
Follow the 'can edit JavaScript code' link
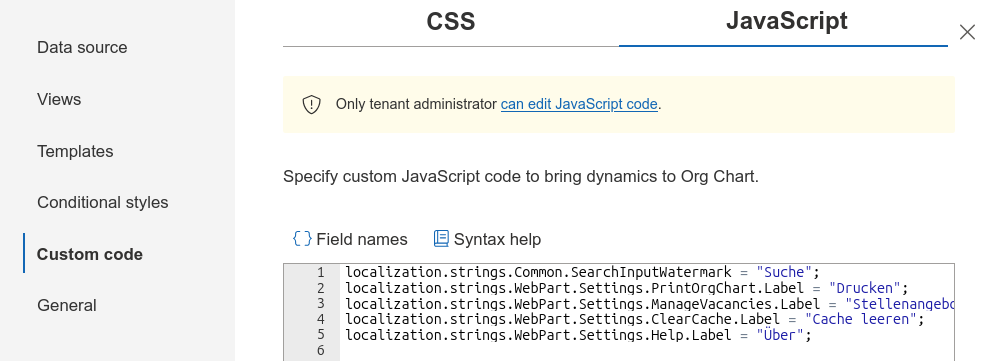(579, 104)
